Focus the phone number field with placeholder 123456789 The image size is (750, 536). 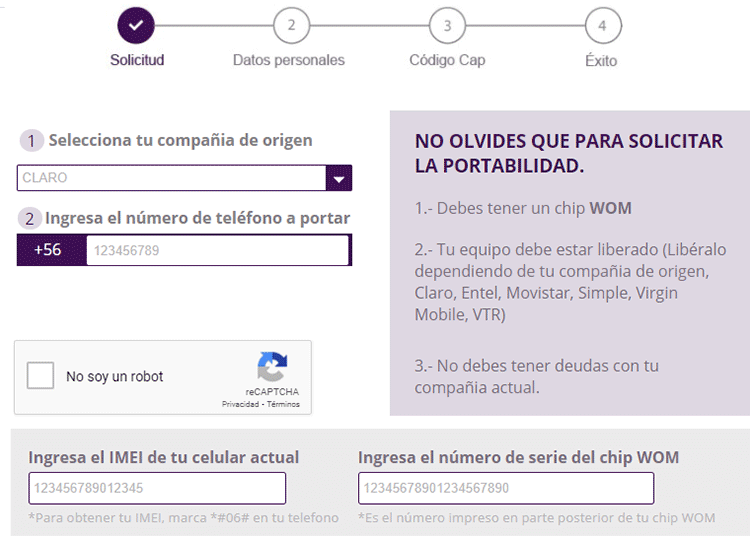pos(218,250)
